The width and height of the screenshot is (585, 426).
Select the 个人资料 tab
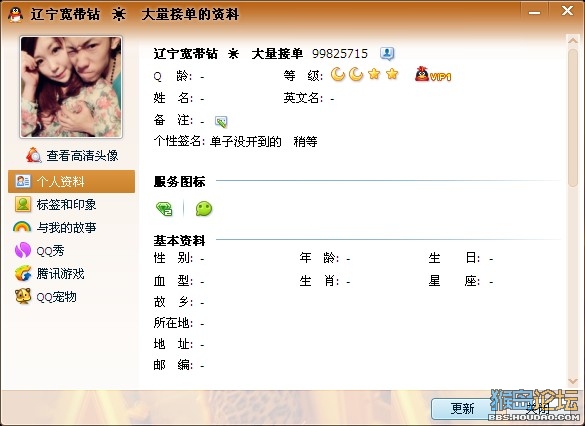click(71, 182)
